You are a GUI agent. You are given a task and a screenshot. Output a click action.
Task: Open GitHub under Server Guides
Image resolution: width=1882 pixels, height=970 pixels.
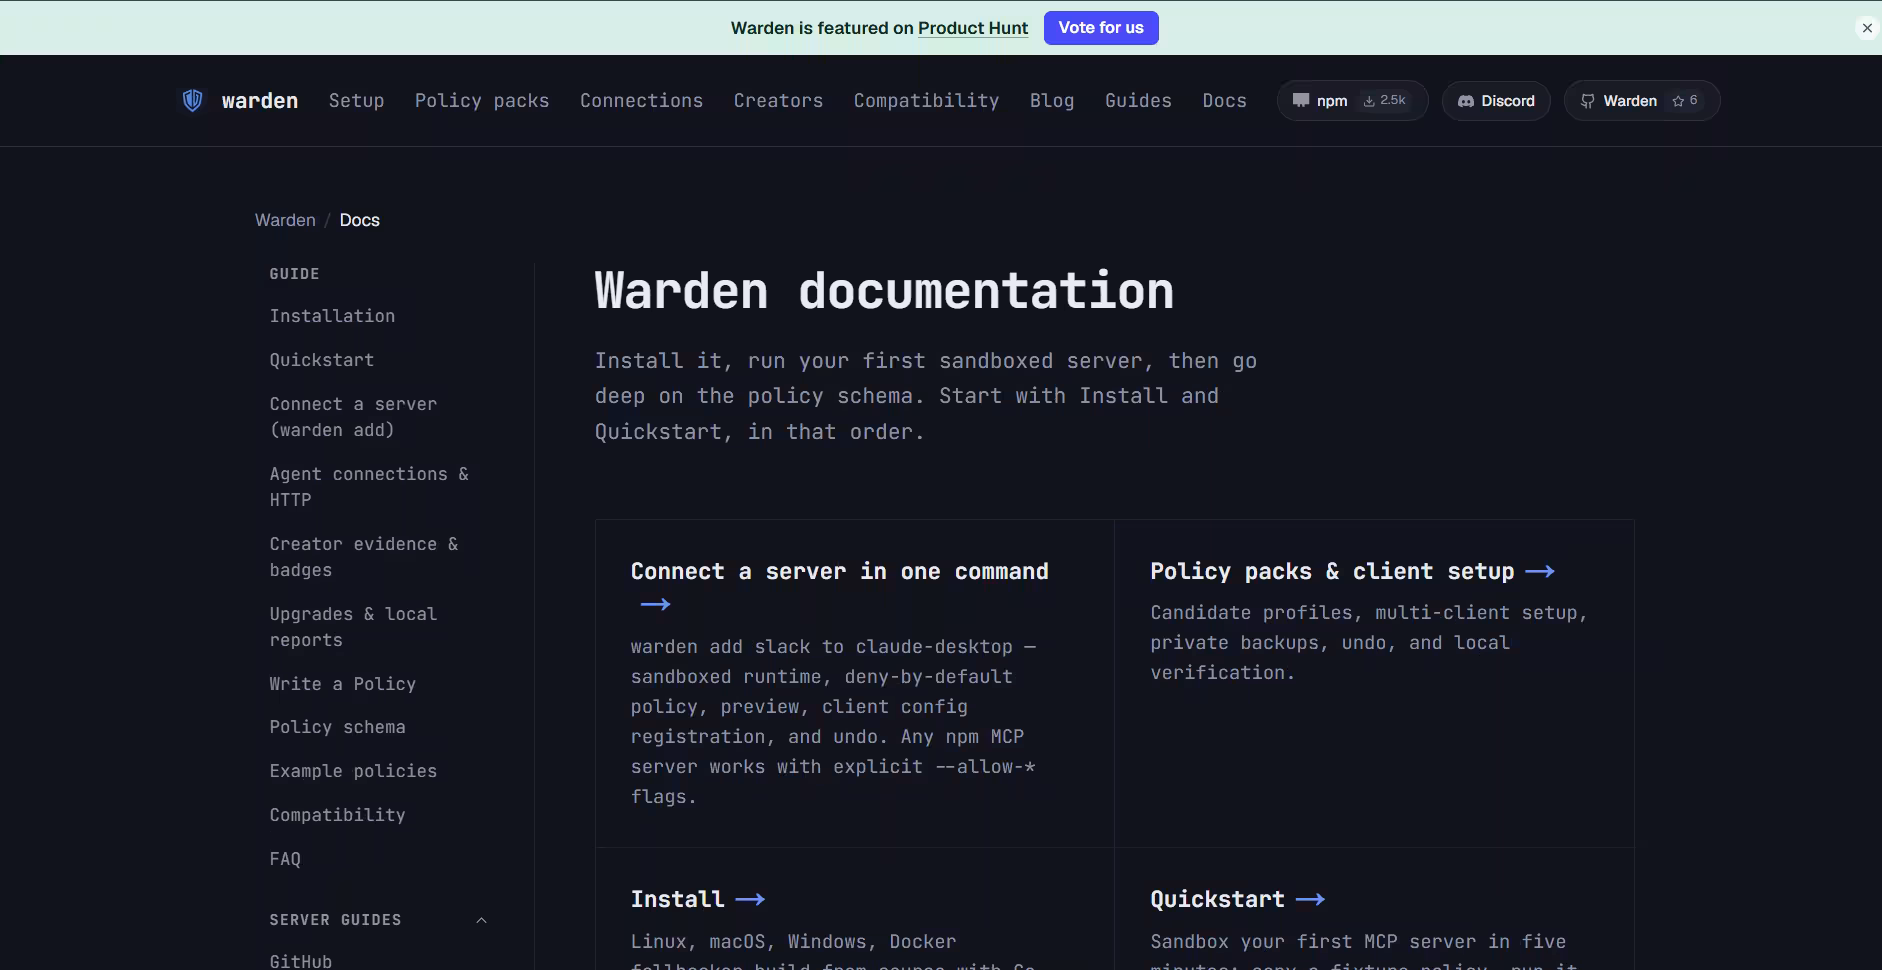coord(301,961)
